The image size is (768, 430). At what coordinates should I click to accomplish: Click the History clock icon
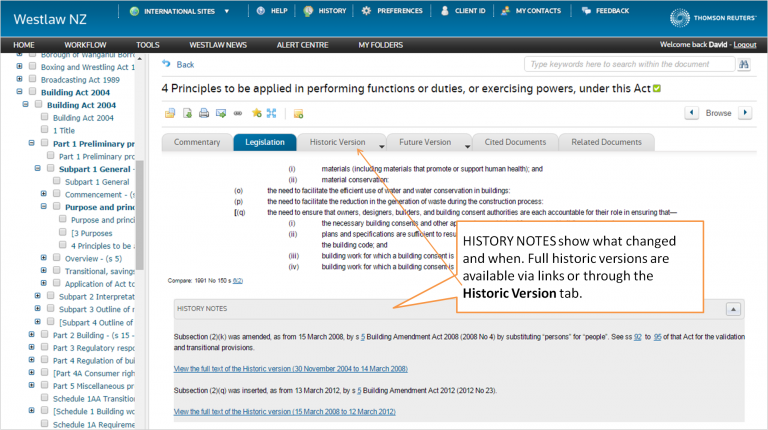pyautogui.click(x=308, y=11)
